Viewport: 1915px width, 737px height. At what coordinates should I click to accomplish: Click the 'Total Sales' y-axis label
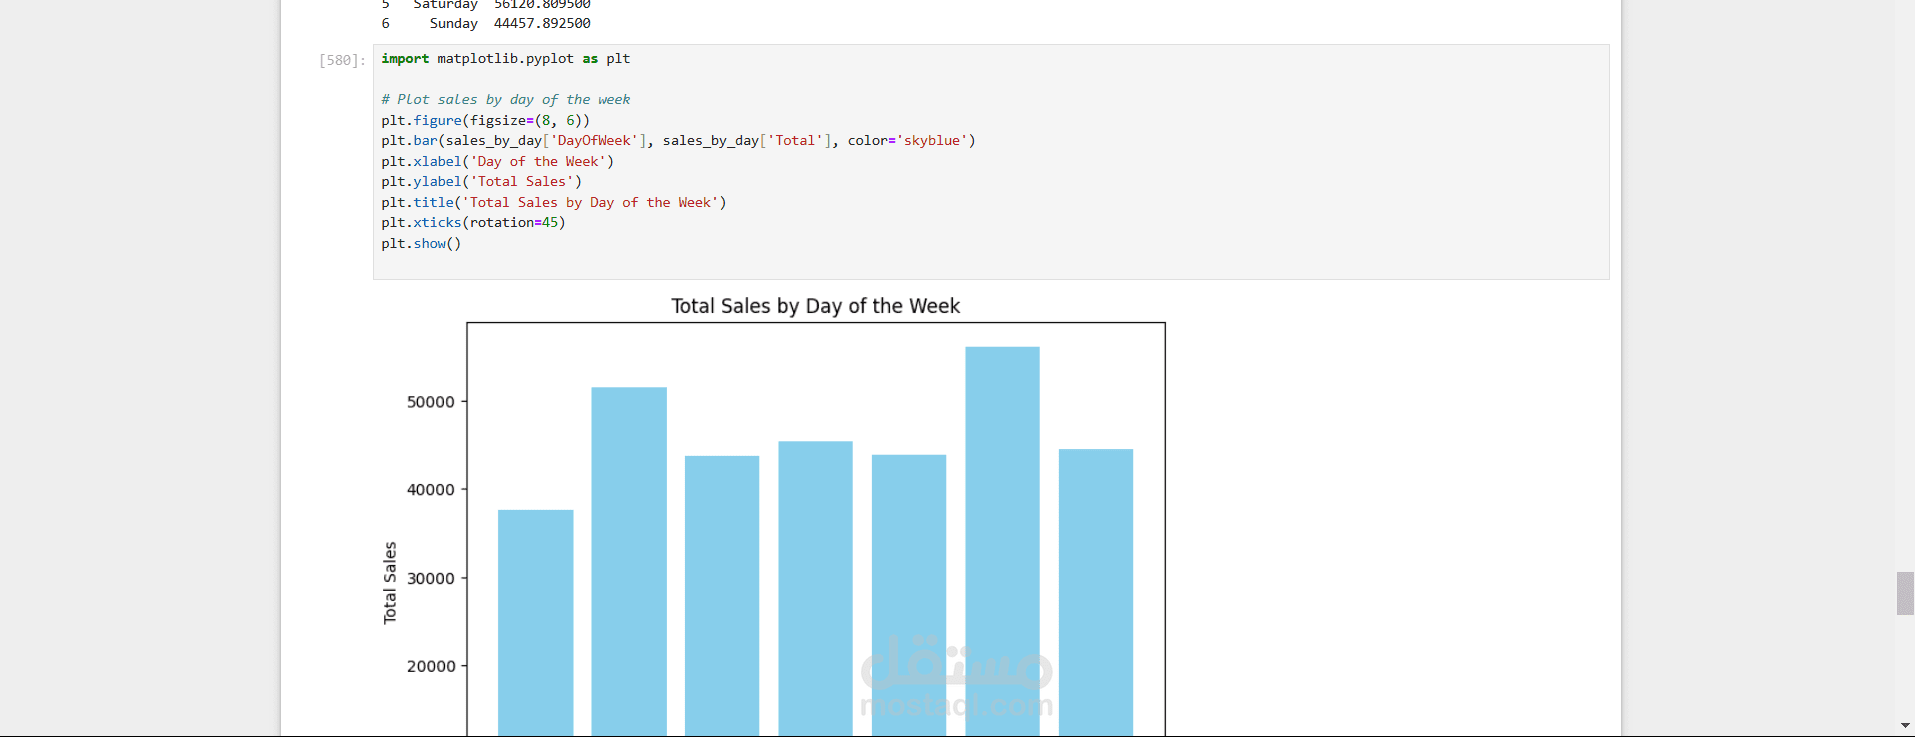point(390,583)
